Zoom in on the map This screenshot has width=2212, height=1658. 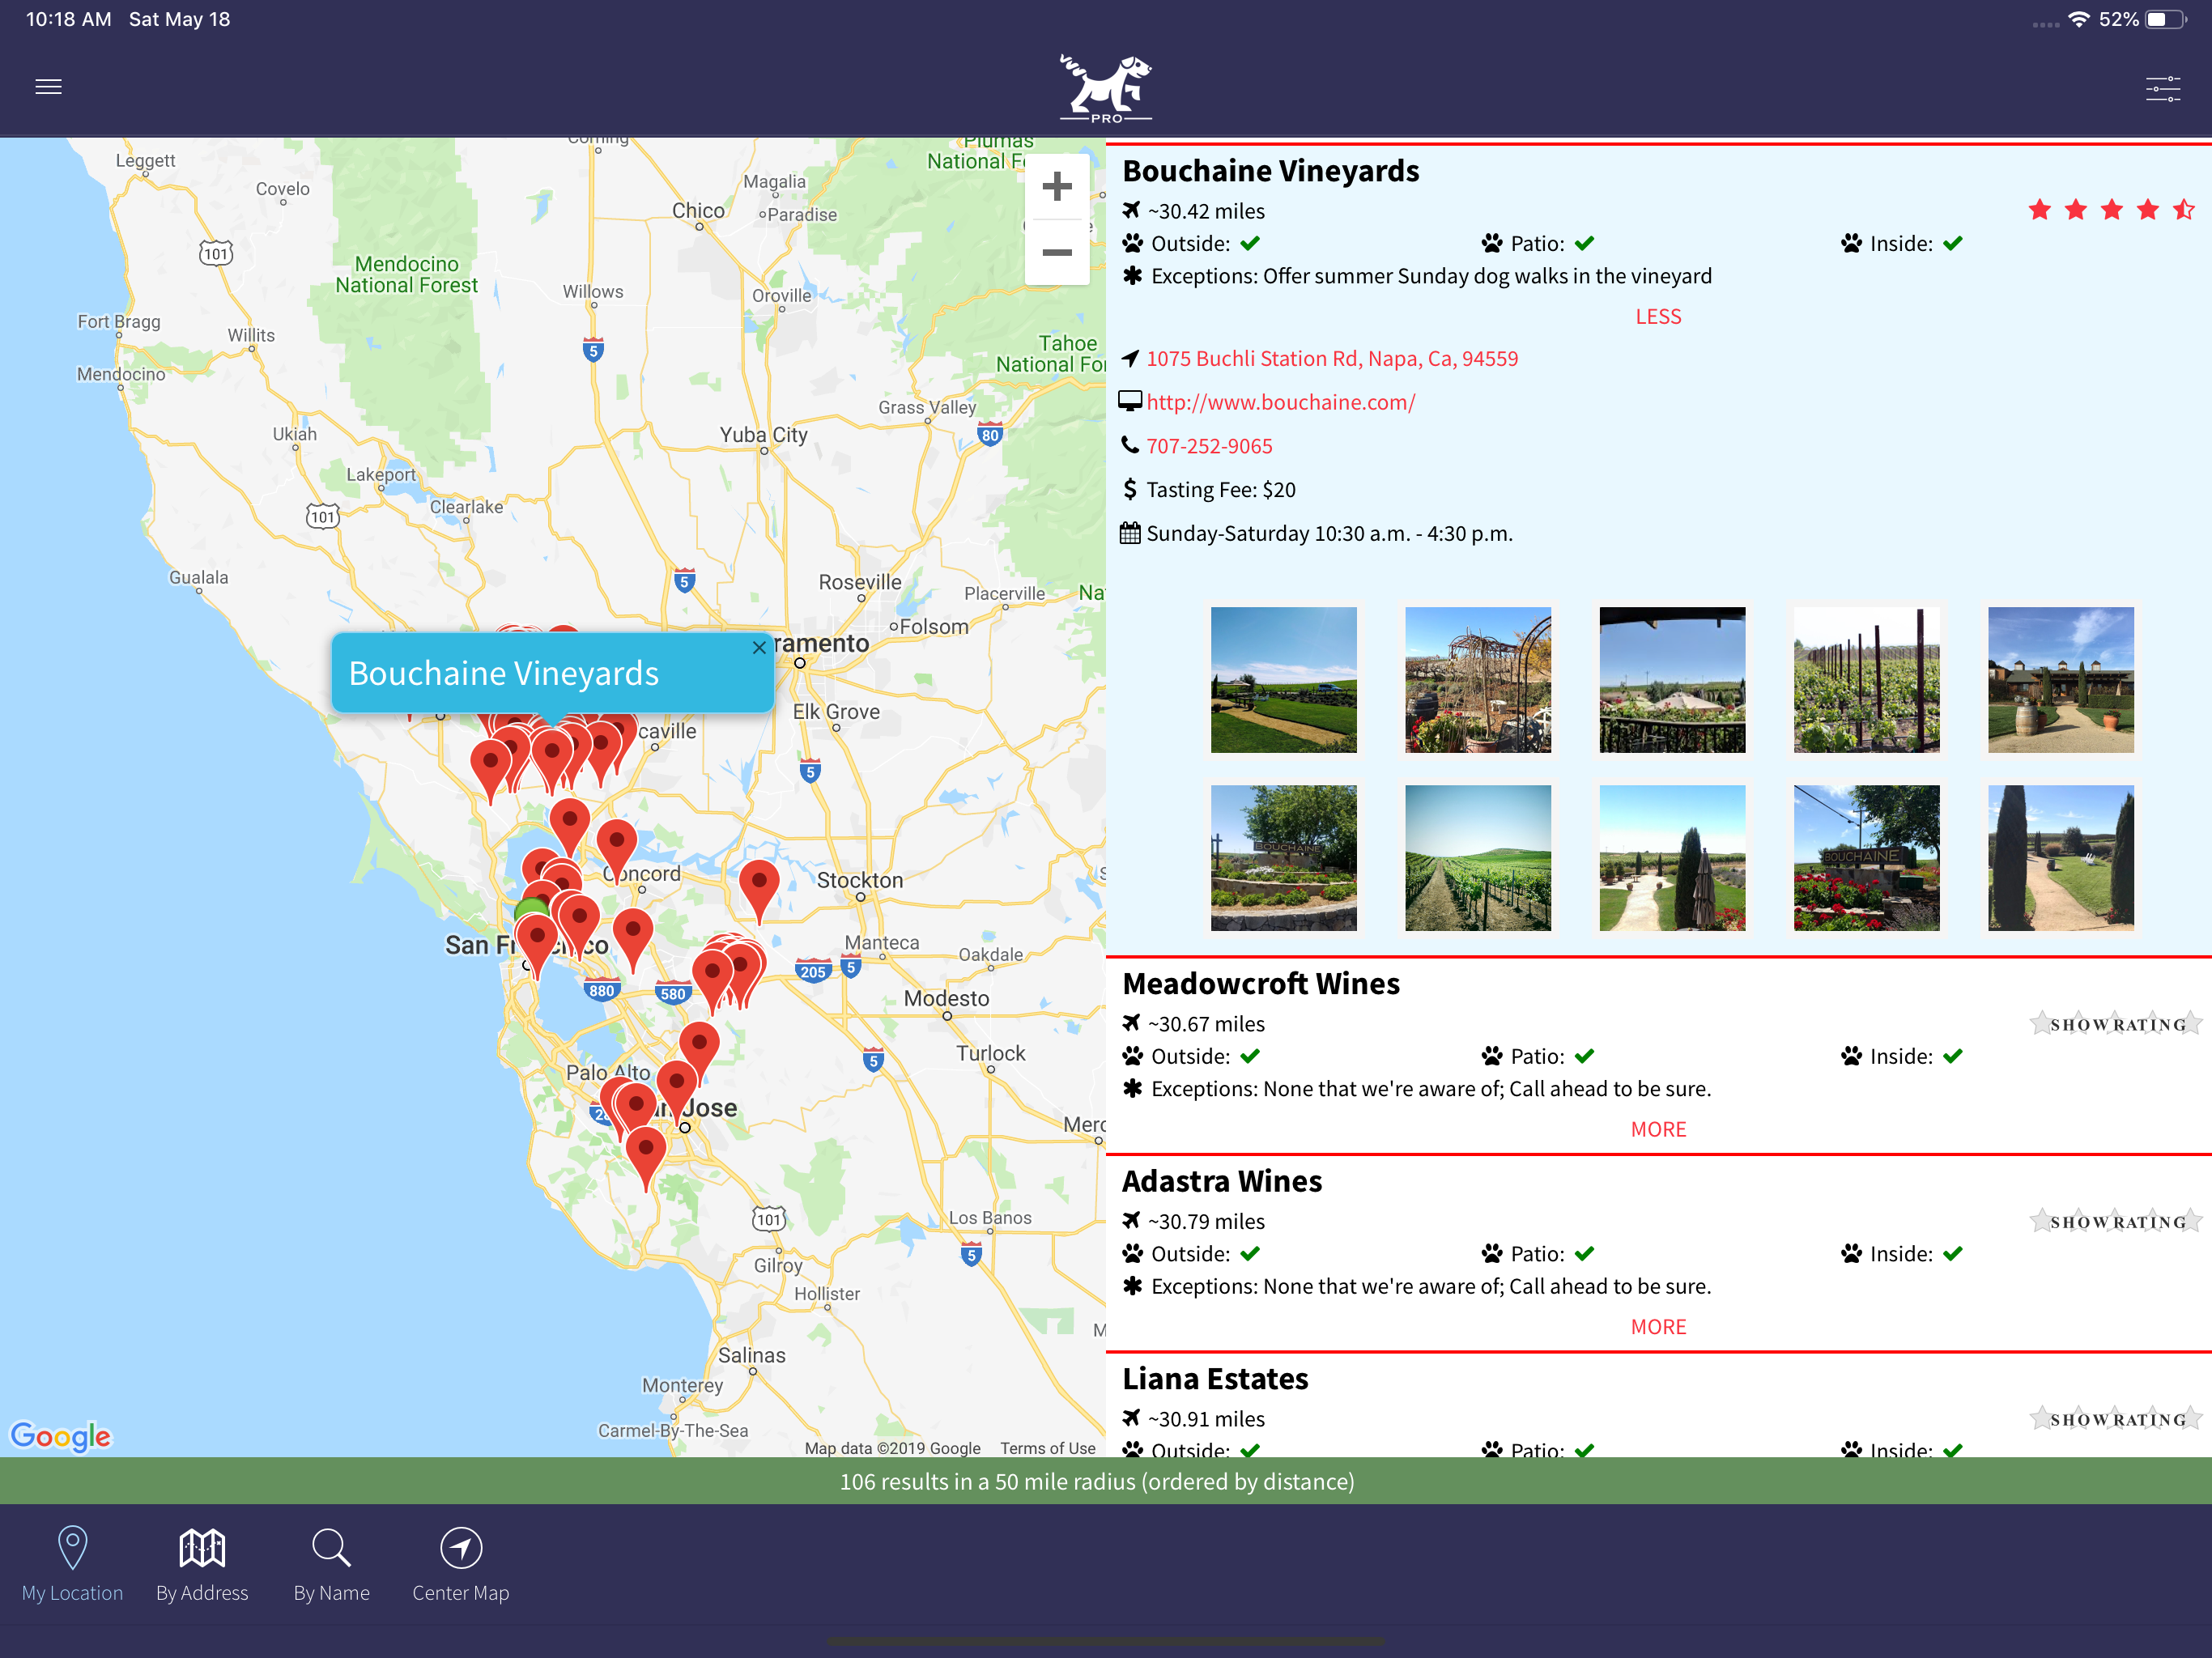pyautogui.click(x=1057, y=187)
